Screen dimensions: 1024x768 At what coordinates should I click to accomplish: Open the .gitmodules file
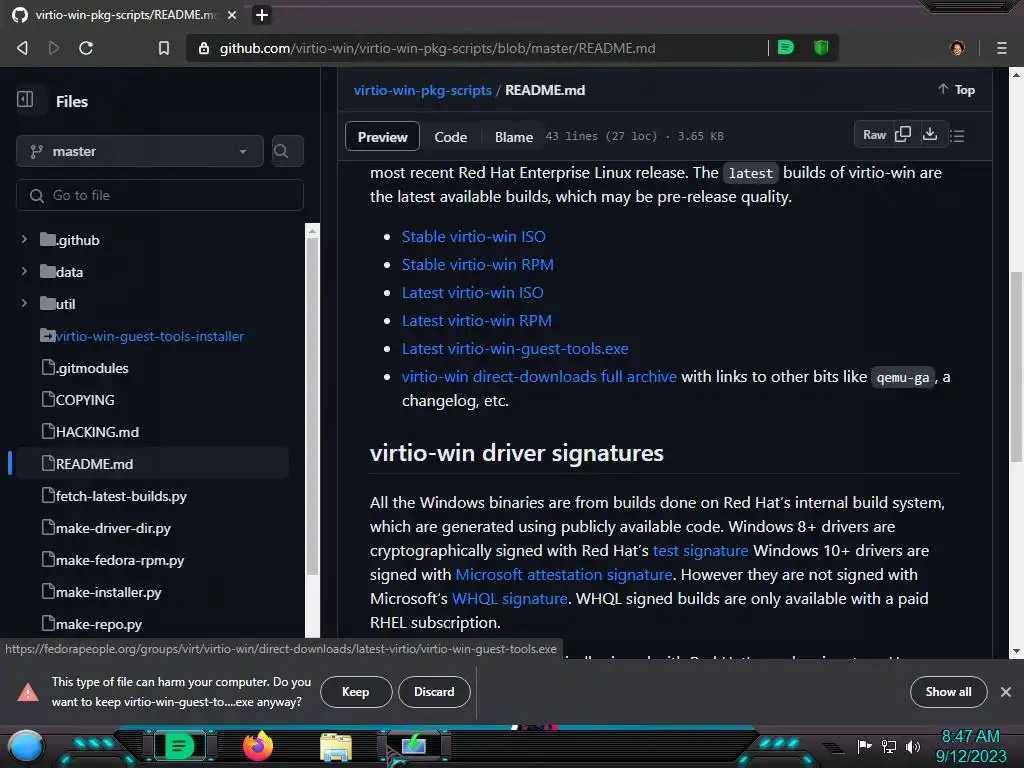pos(92,368)
